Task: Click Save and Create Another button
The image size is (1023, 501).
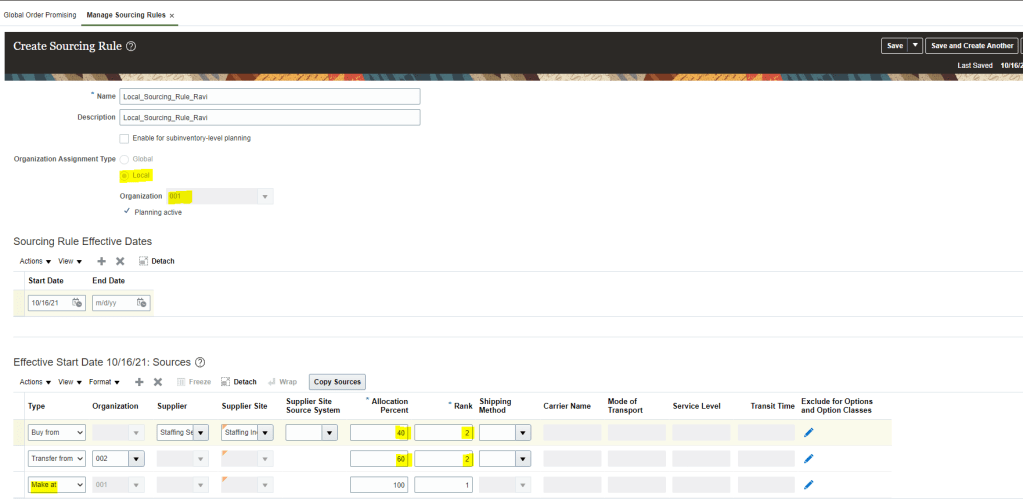Action: [x=971, y=46]
